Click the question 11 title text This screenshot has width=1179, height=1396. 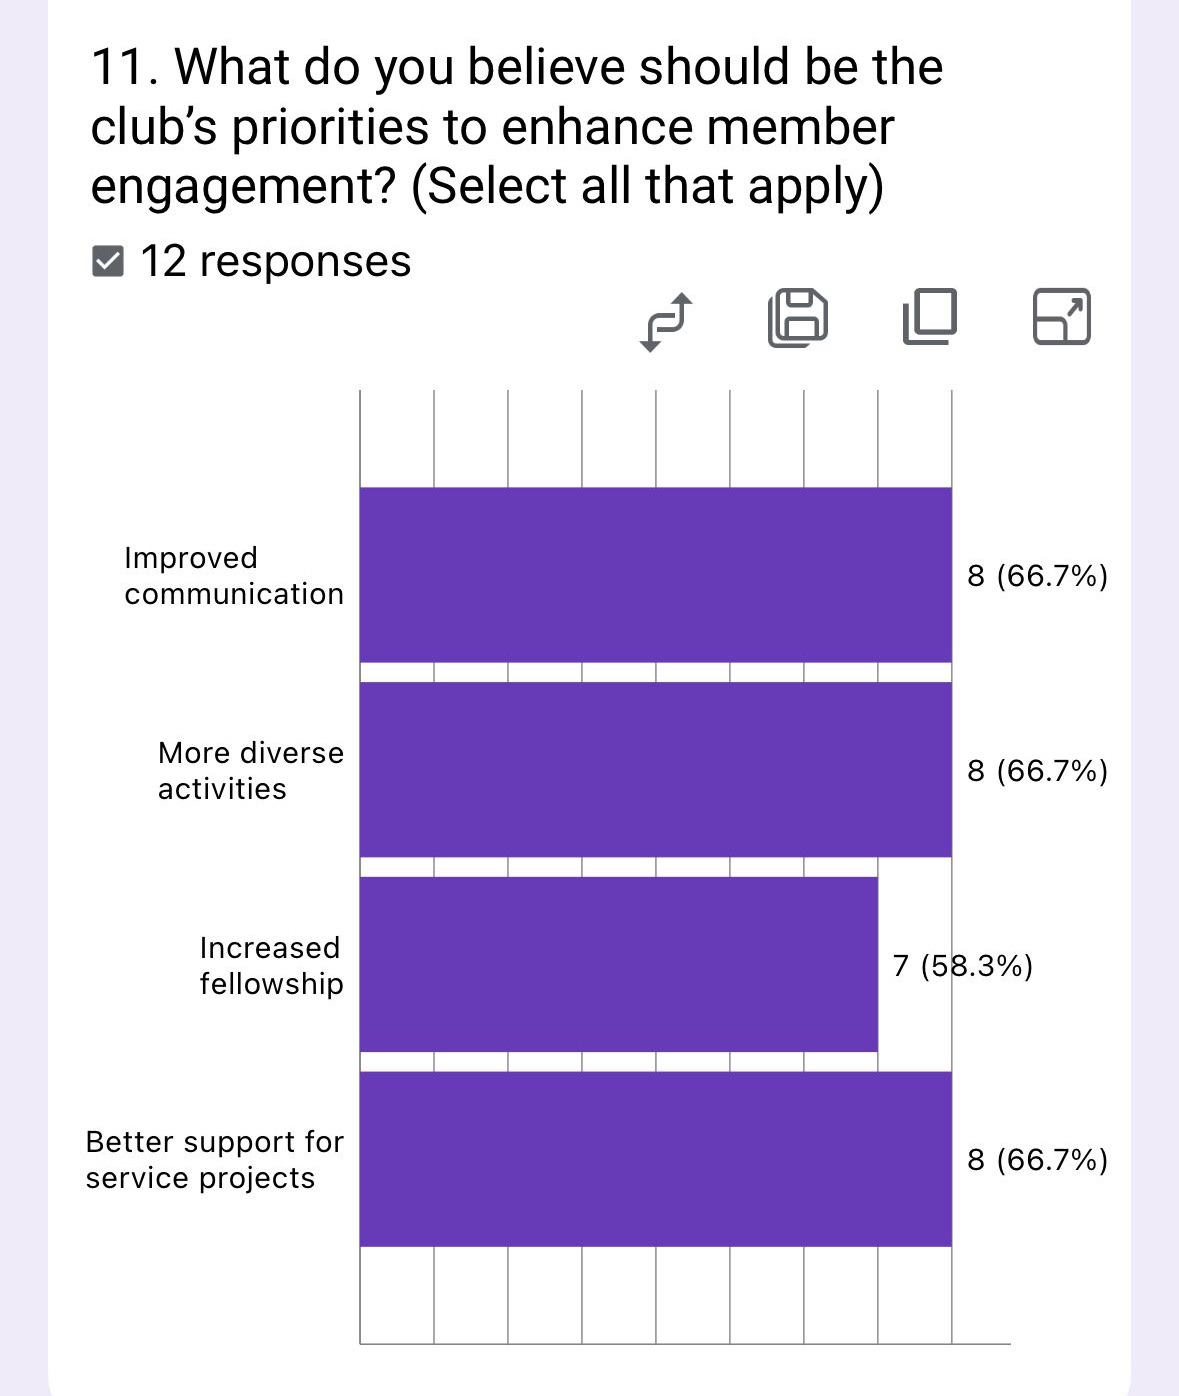tap(515, 127)
